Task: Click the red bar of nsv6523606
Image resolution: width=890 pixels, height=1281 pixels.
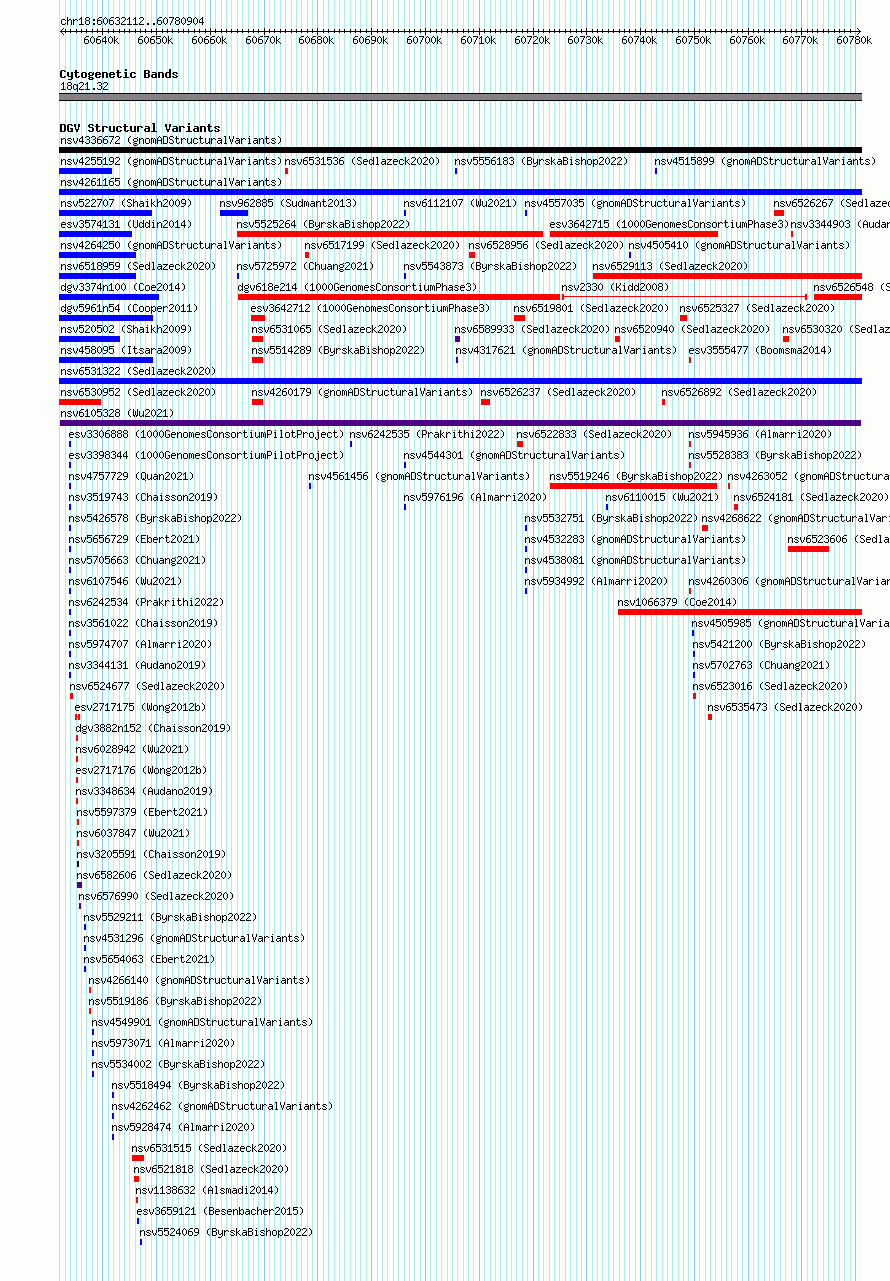Action: [808, 549]
